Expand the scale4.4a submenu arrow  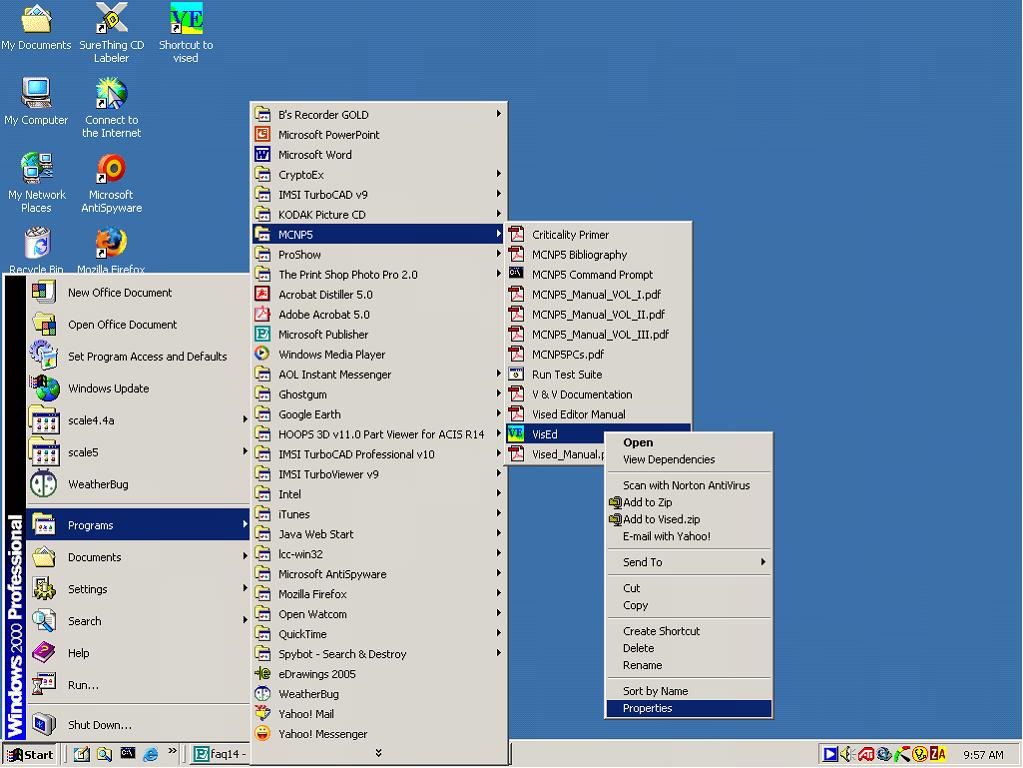(245, 419)
